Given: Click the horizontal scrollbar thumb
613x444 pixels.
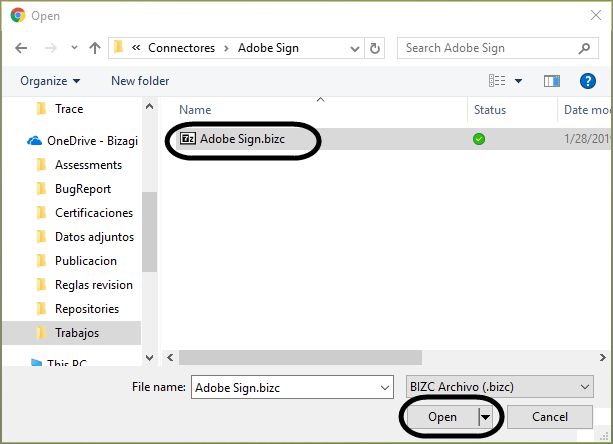Looking at the screenshot, I should 300,358.
